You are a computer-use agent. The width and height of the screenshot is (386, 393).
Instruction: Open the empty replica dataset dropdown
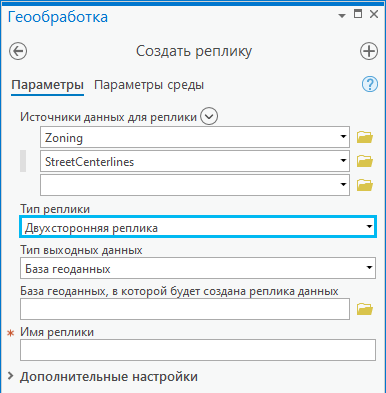click(343, 185)
